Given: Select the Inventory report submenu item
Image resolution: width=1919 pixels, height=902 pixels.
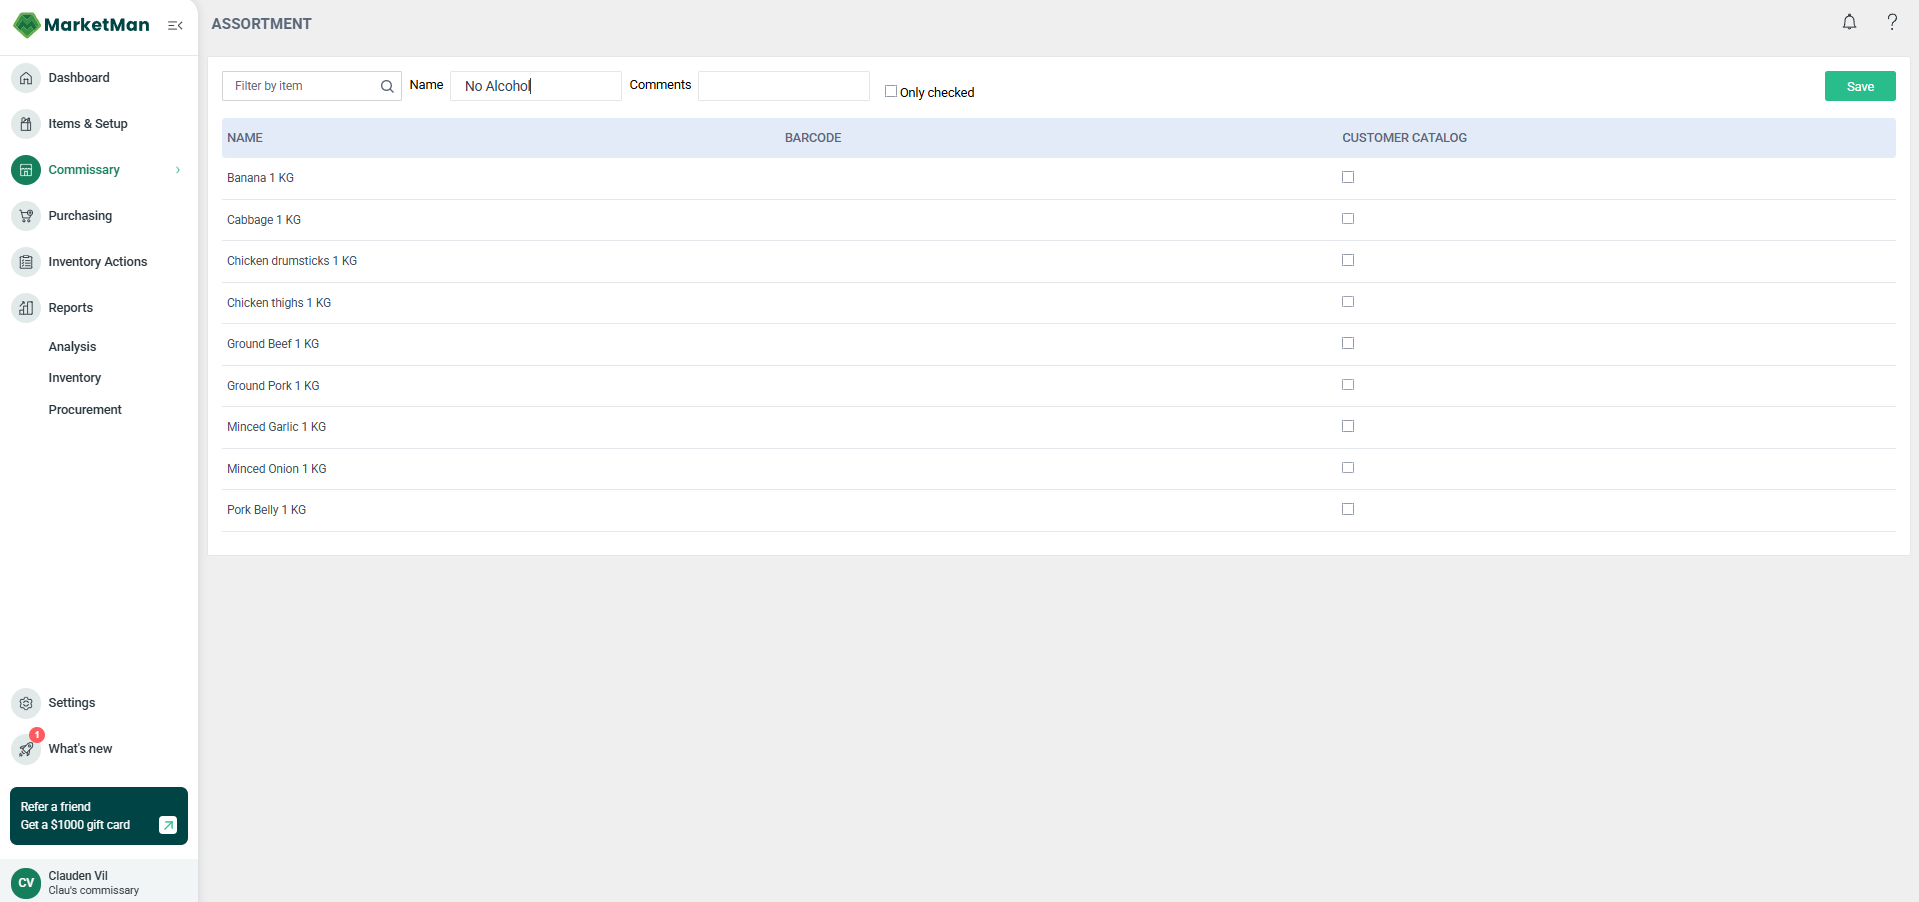Looking at the screenshot, I should click(x=74, y=377).
